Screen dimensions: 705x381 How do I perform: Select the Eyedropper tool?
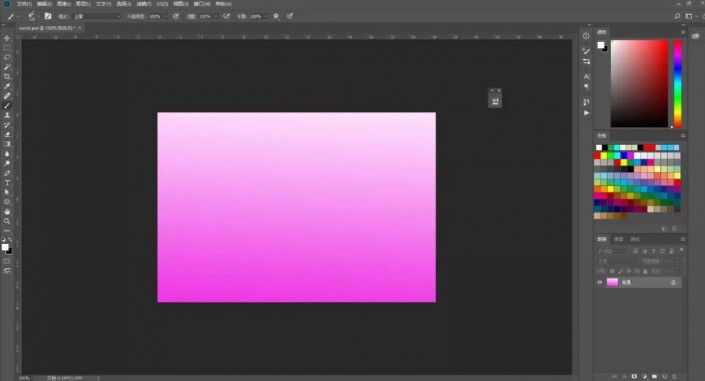7,86
